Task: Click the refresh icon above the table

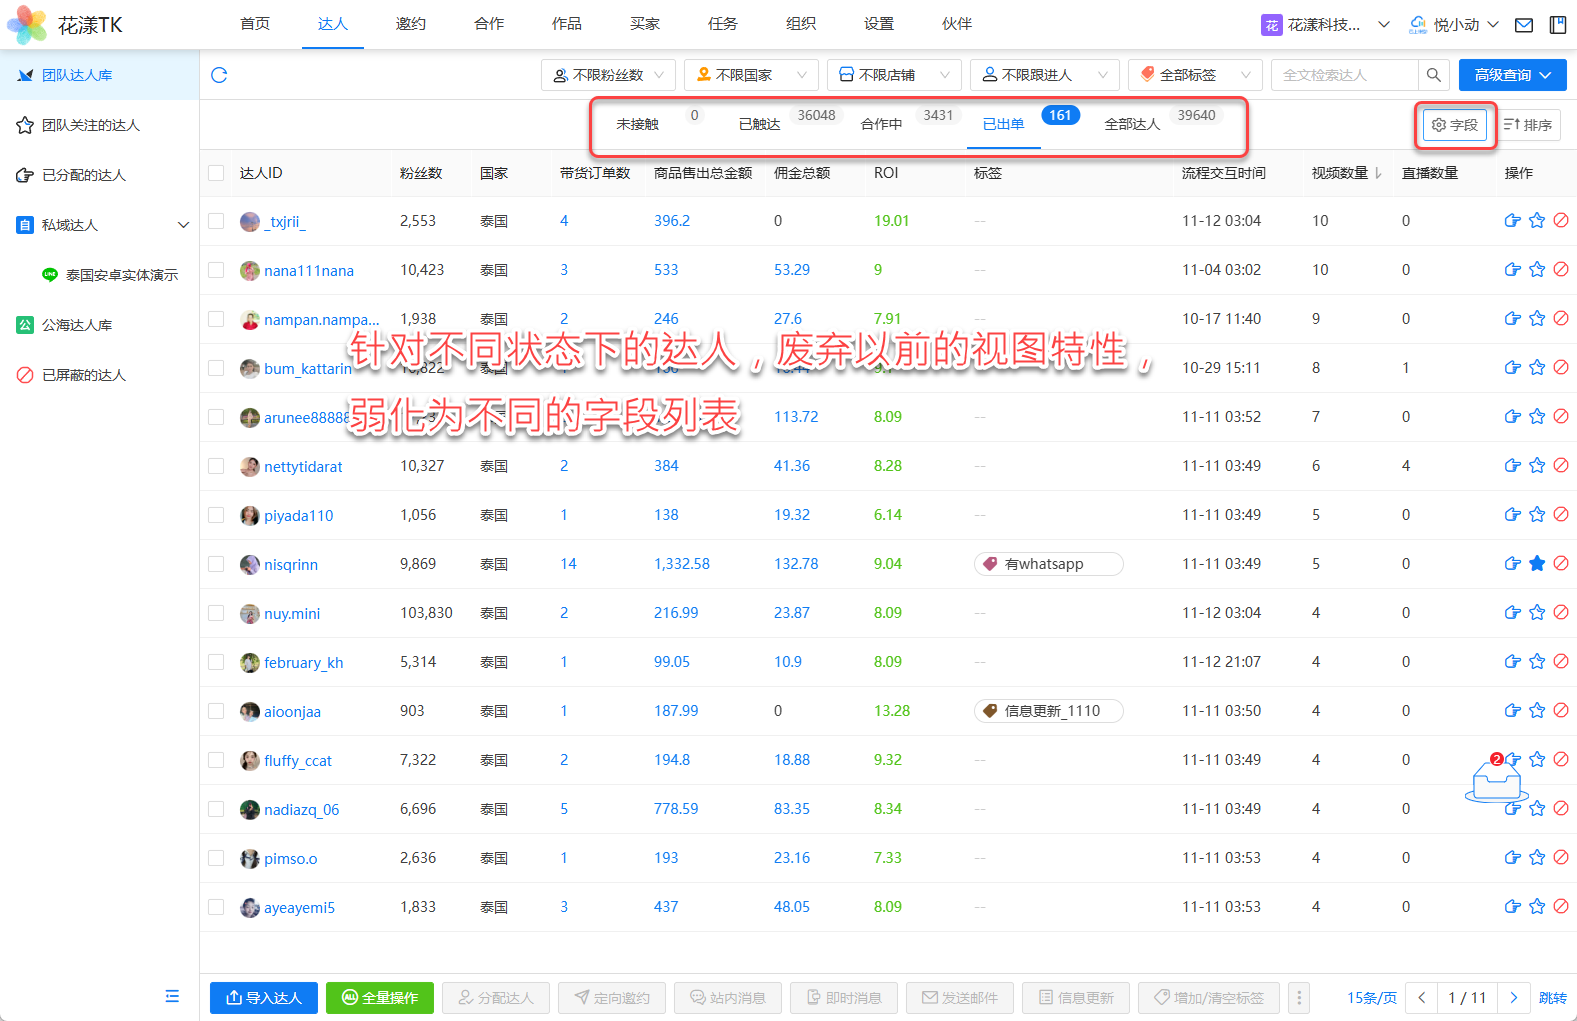Action: pos(219,75)
